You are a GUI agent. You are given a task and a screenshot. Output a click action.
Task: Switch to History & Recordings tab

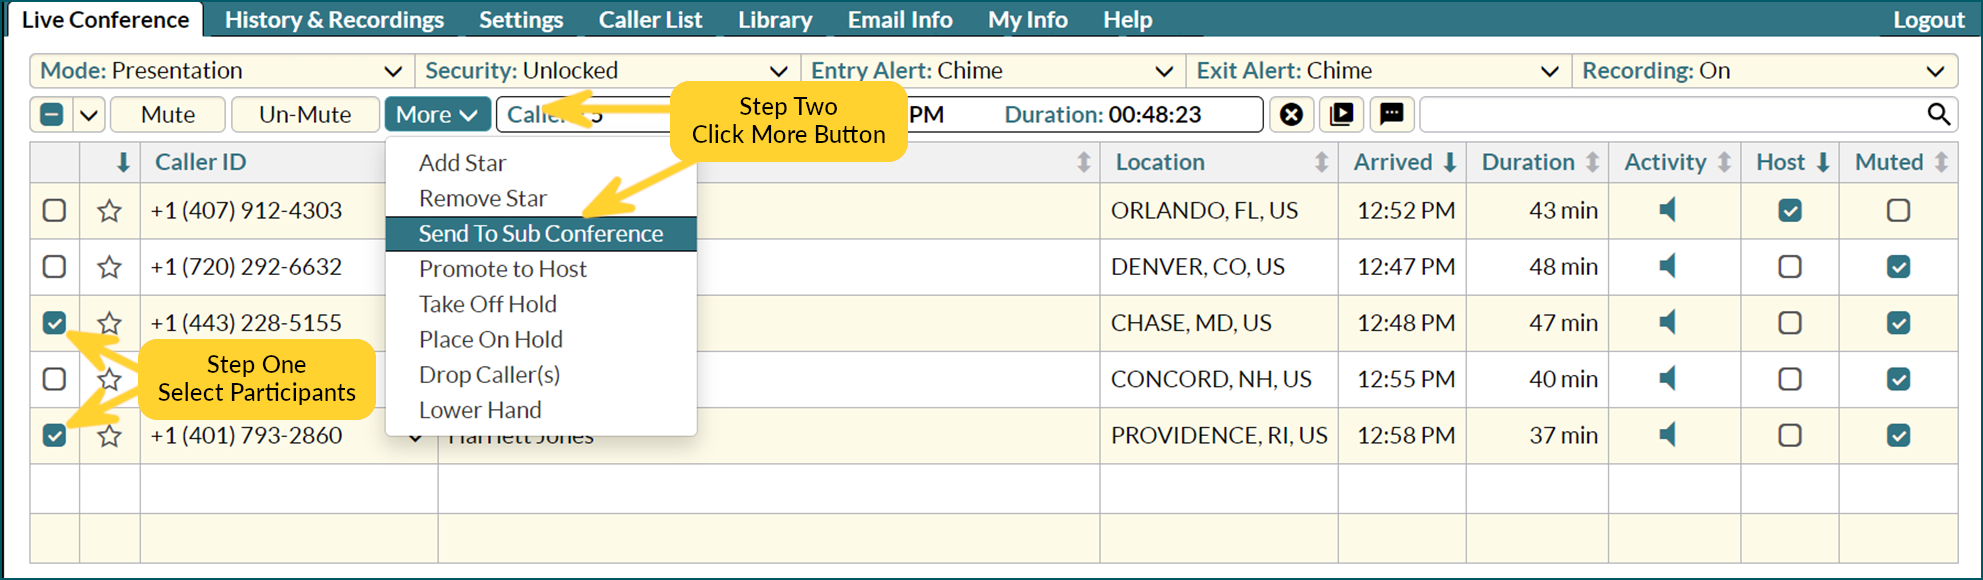click(334, 20)
